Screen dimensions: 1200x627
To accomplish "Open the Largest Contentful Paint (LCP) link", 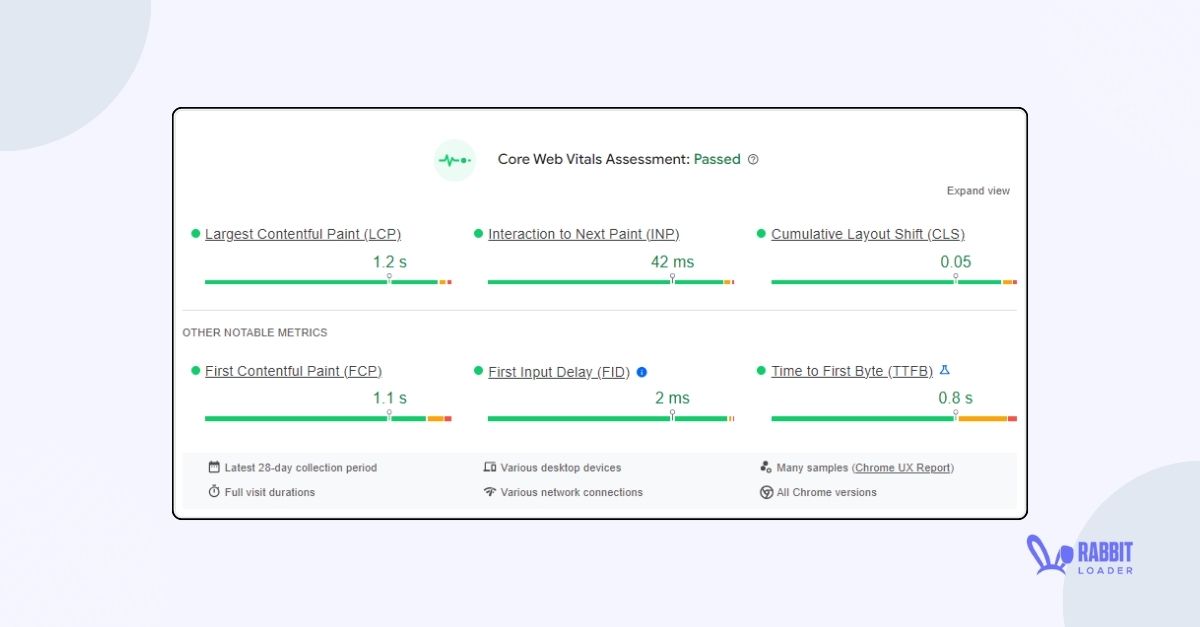I will point(303,234).
